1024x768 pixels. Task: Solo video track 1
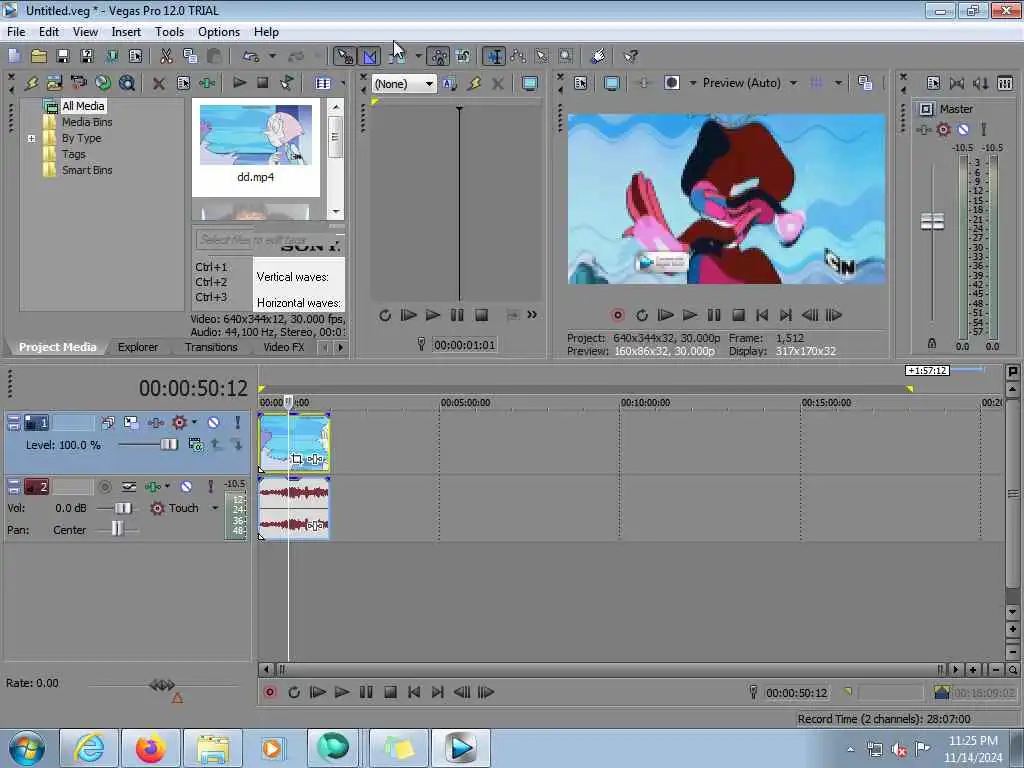click(237, 423)
